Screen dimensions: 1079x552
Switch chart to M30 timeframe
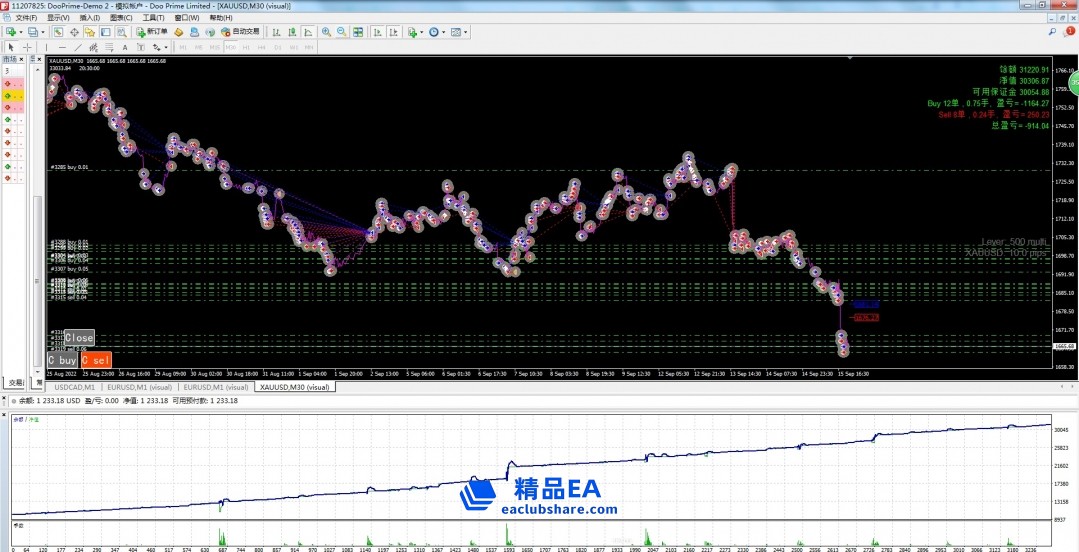[x=231, y=47]
